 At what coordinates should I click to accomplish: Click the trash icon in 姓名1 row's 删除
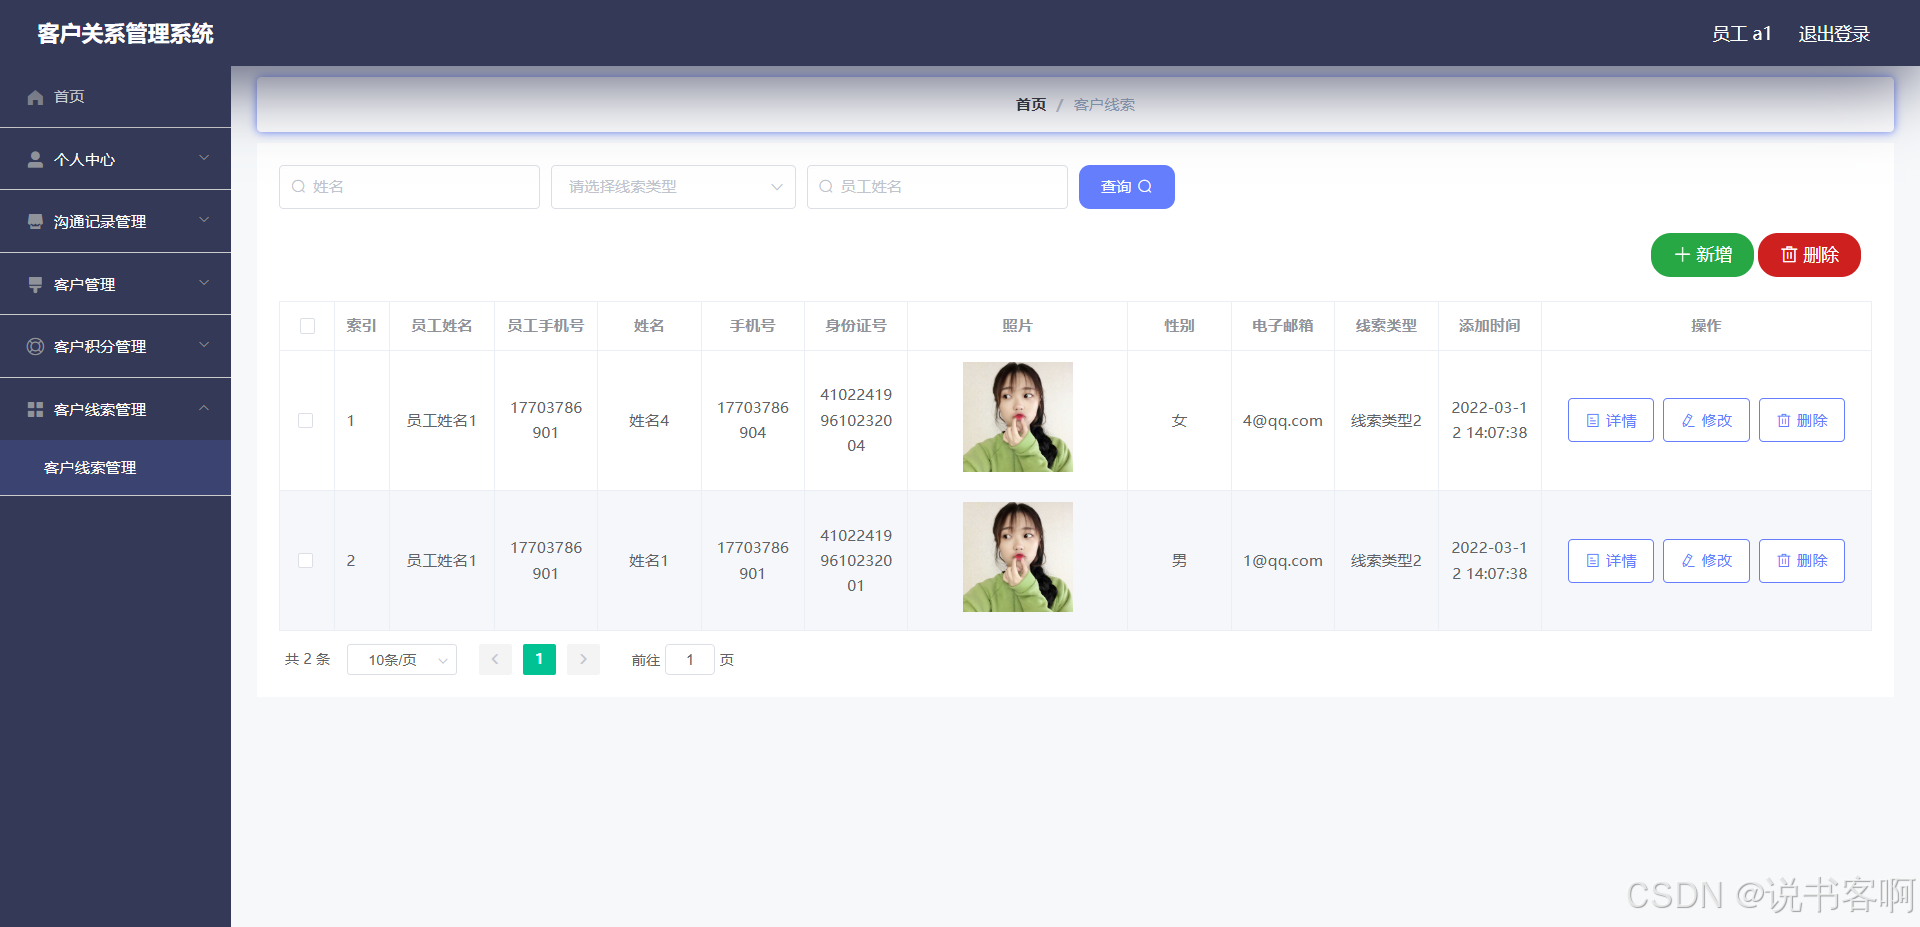coord(1783,561)
